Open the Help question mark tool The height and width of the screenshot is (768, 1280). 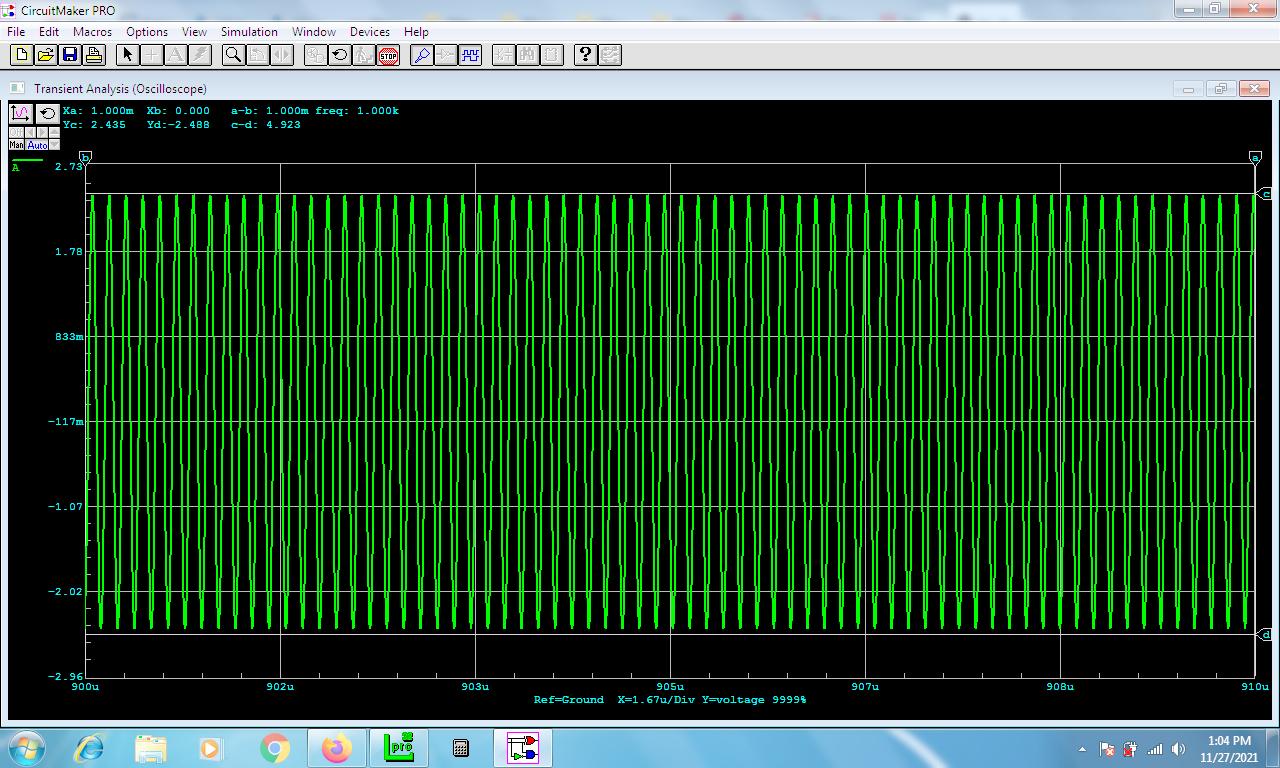coord(585,55)
